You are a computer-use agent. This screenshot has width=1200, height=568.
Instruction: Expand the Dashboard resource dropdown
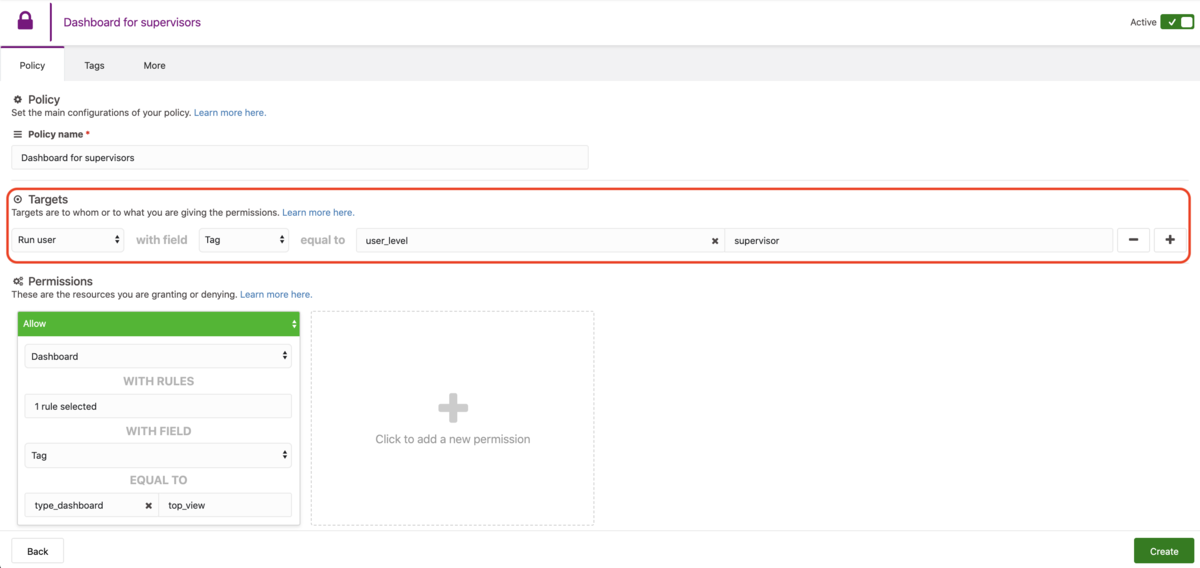(158, 356)
